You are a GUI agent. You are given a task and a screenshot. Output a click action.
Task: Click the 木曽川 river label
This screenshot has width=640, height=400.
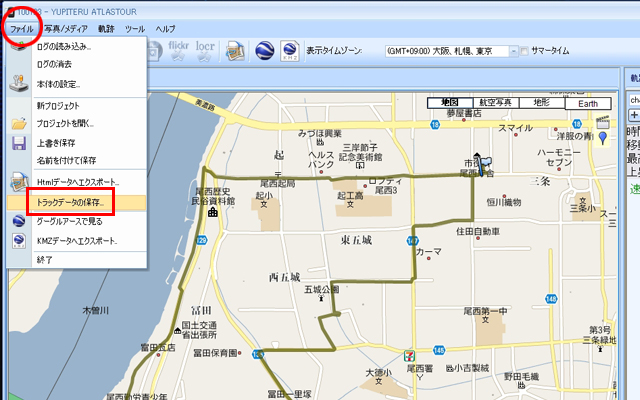click(x=96, y=311)
